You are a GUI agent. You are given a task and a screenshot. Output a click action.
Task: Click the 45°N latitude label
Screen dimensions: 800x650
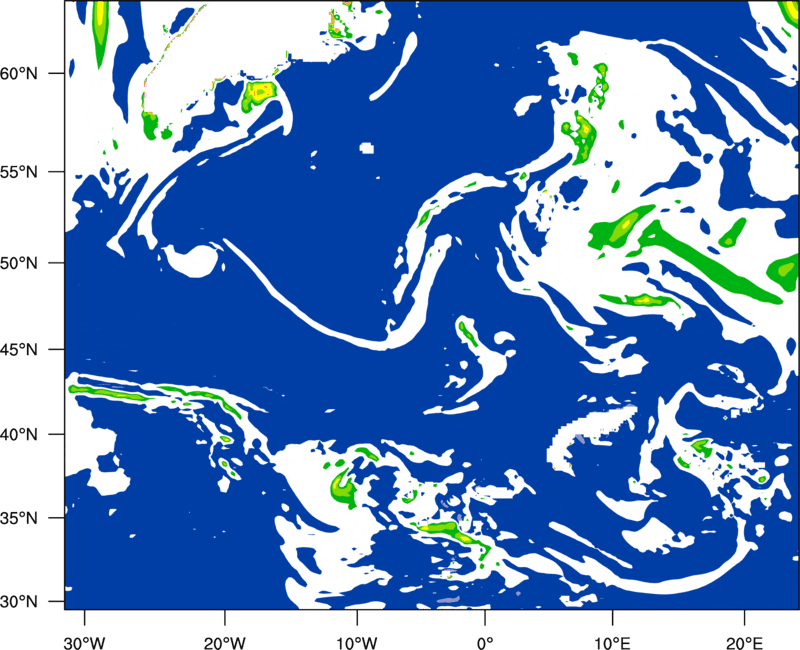pos(19,349)
